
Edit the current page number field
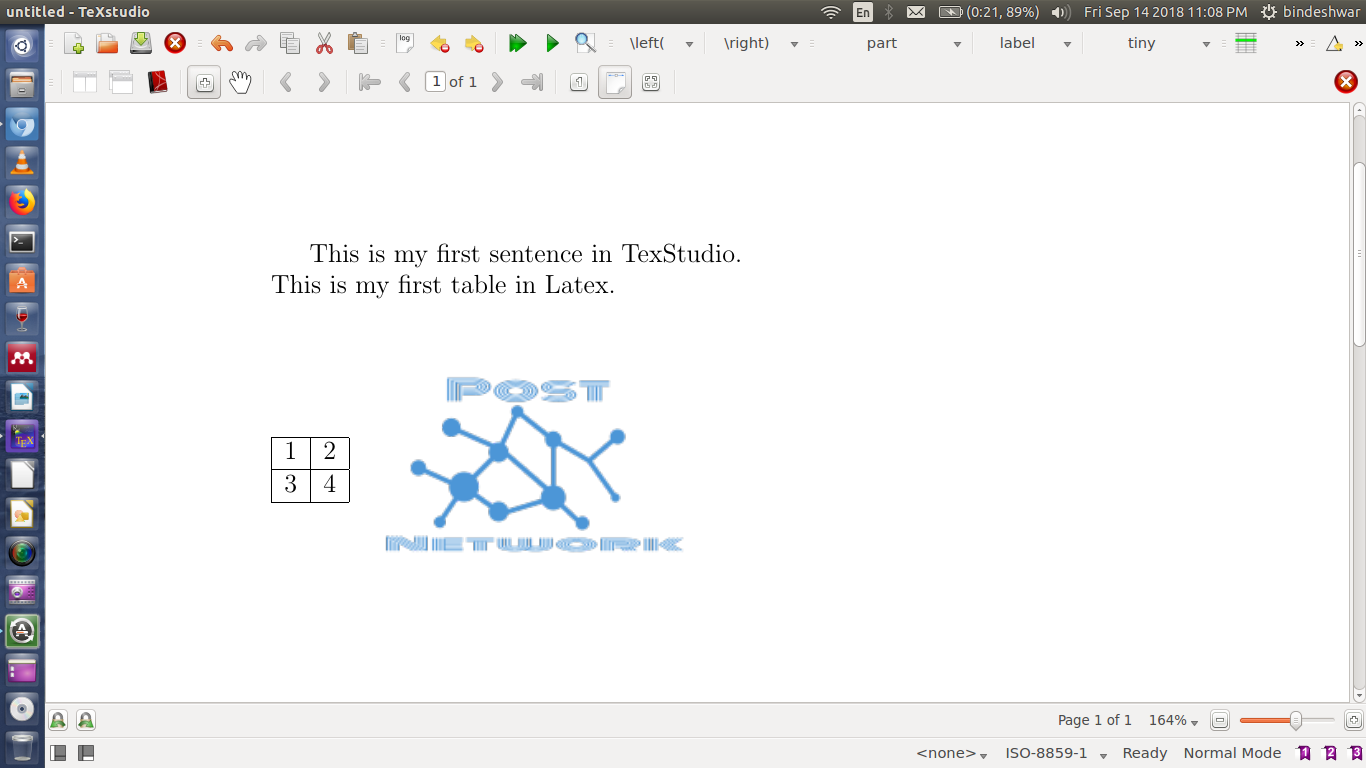(x=435, y=82)
